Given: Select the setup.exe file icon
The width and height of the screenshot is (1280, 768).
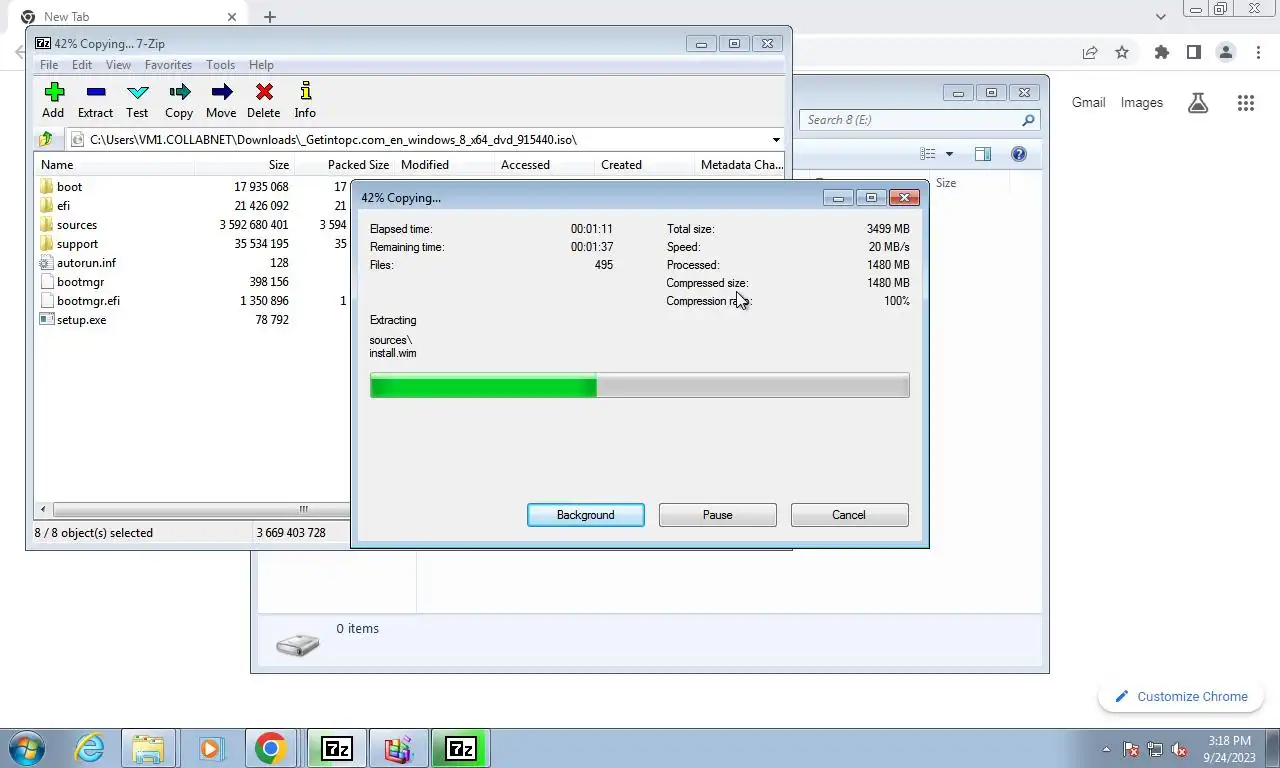Looking at the screenshot, I should click(46, 320).
